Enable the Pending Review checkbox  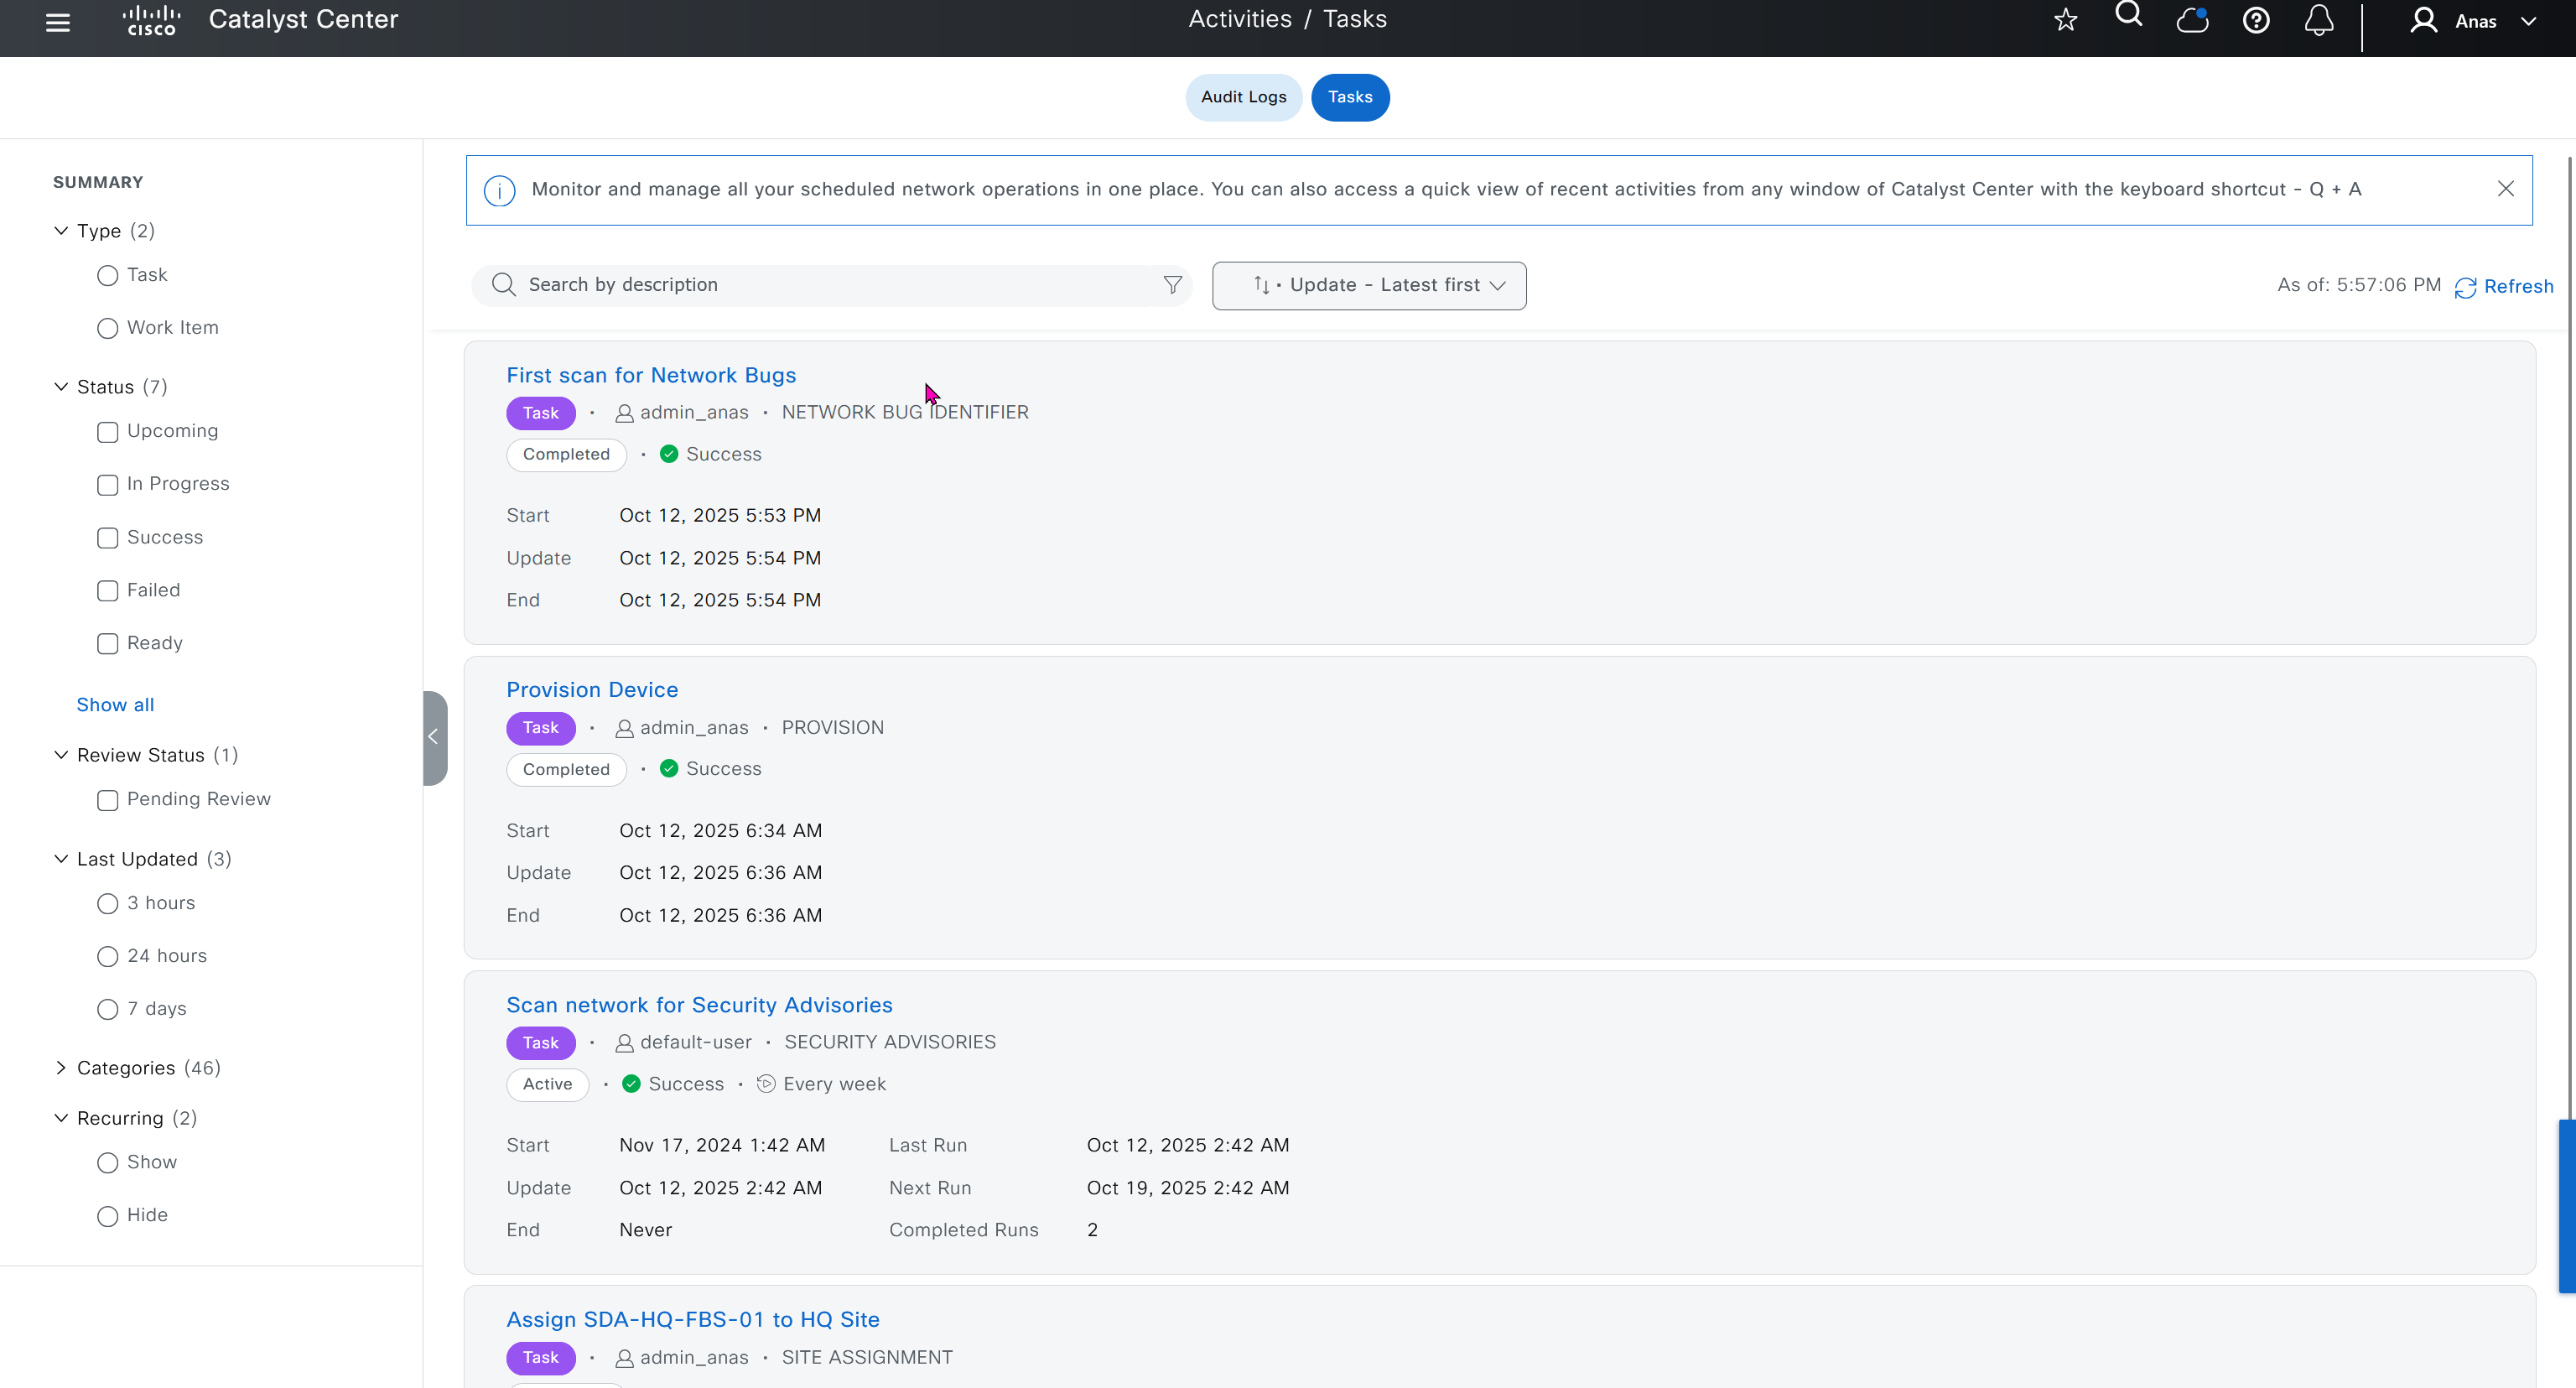[x=108, y=800]
